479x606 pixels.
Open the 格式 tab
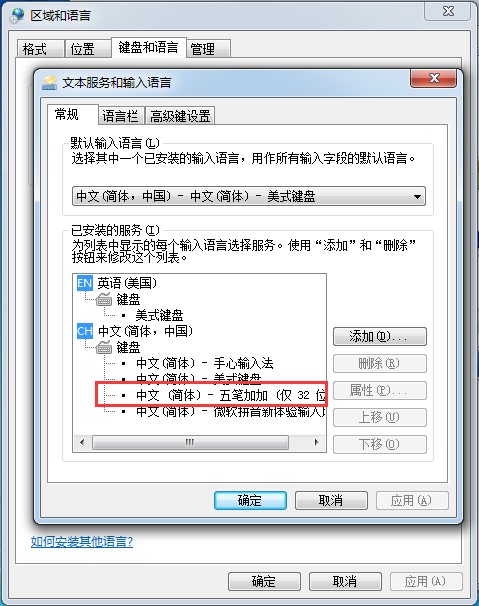(39, 49)
